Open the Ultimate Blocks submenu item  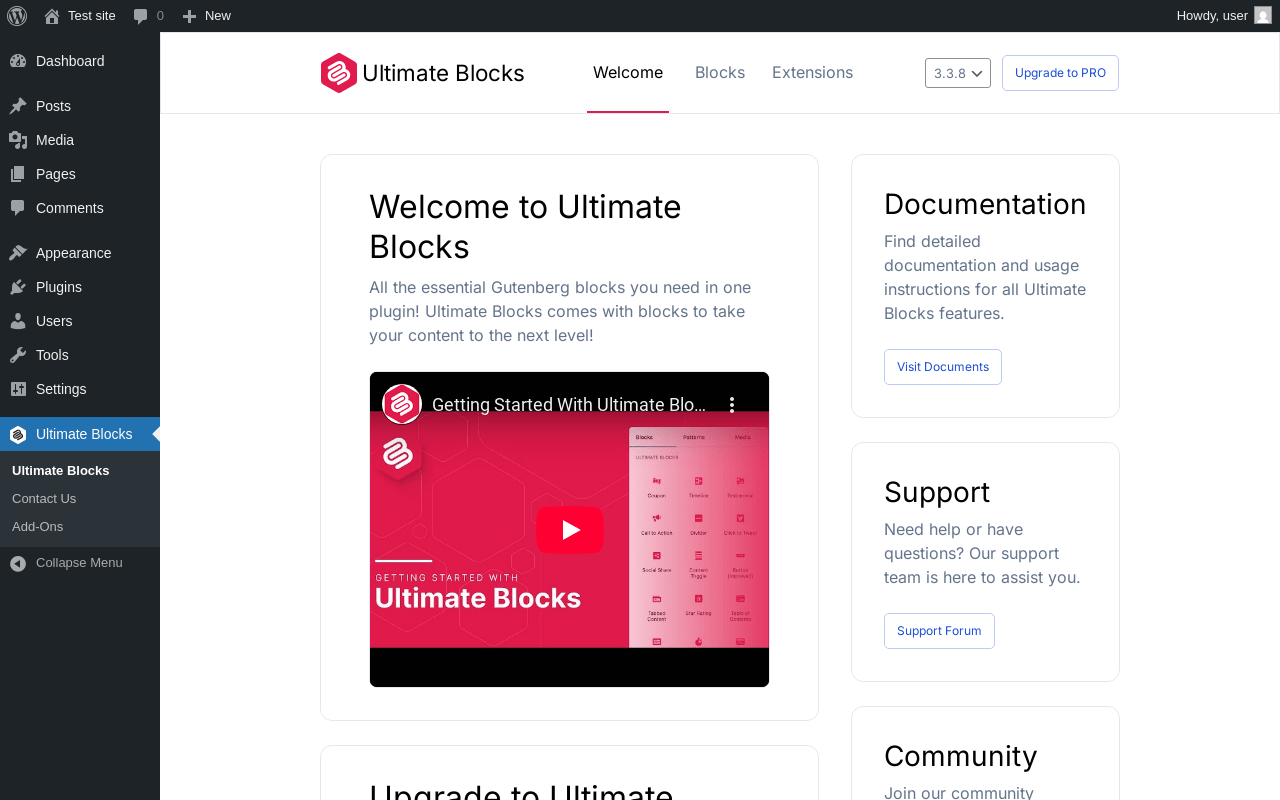pos(61,471)
